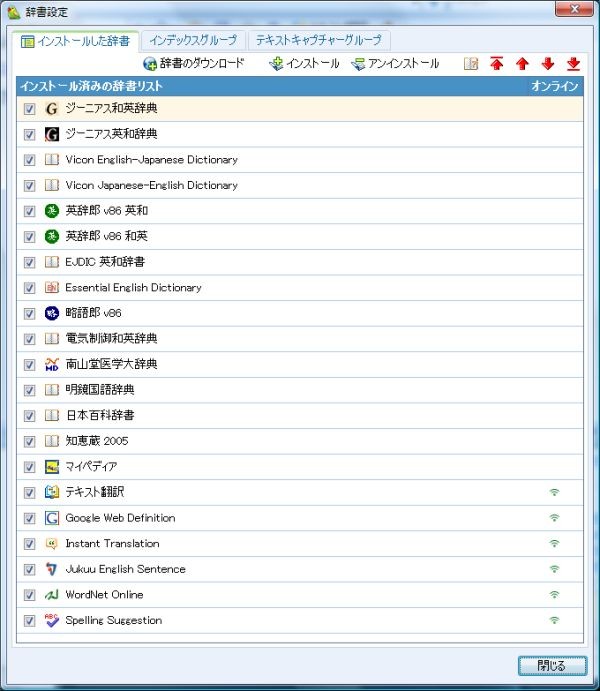Disable the 電気制御和英辞典 checkbox
Viewport: 600px width, 691px height.
[x=29, y=339]
